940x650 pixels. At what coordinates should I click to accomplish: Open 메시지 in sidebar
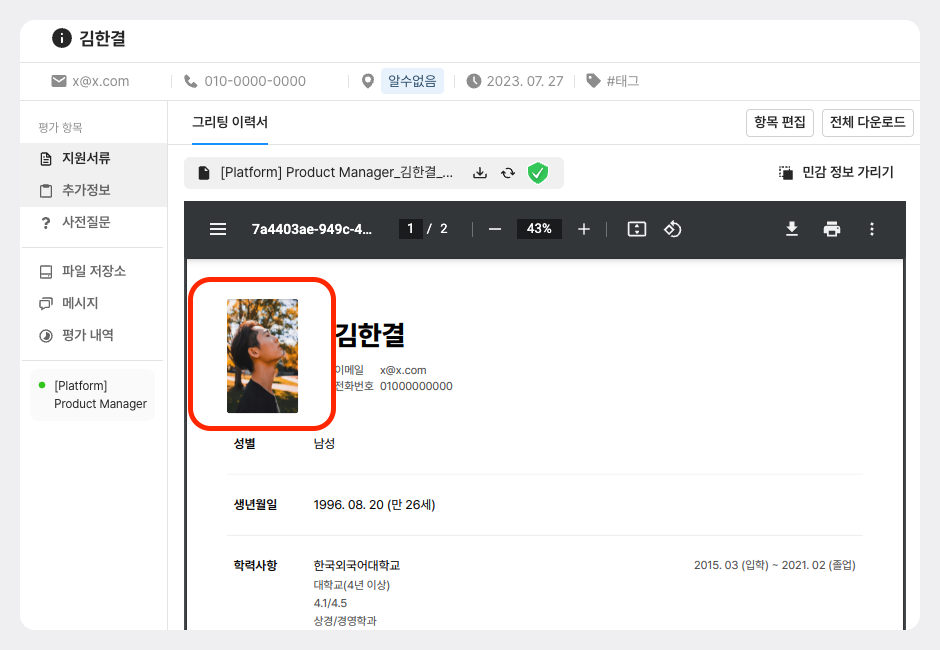94,303
